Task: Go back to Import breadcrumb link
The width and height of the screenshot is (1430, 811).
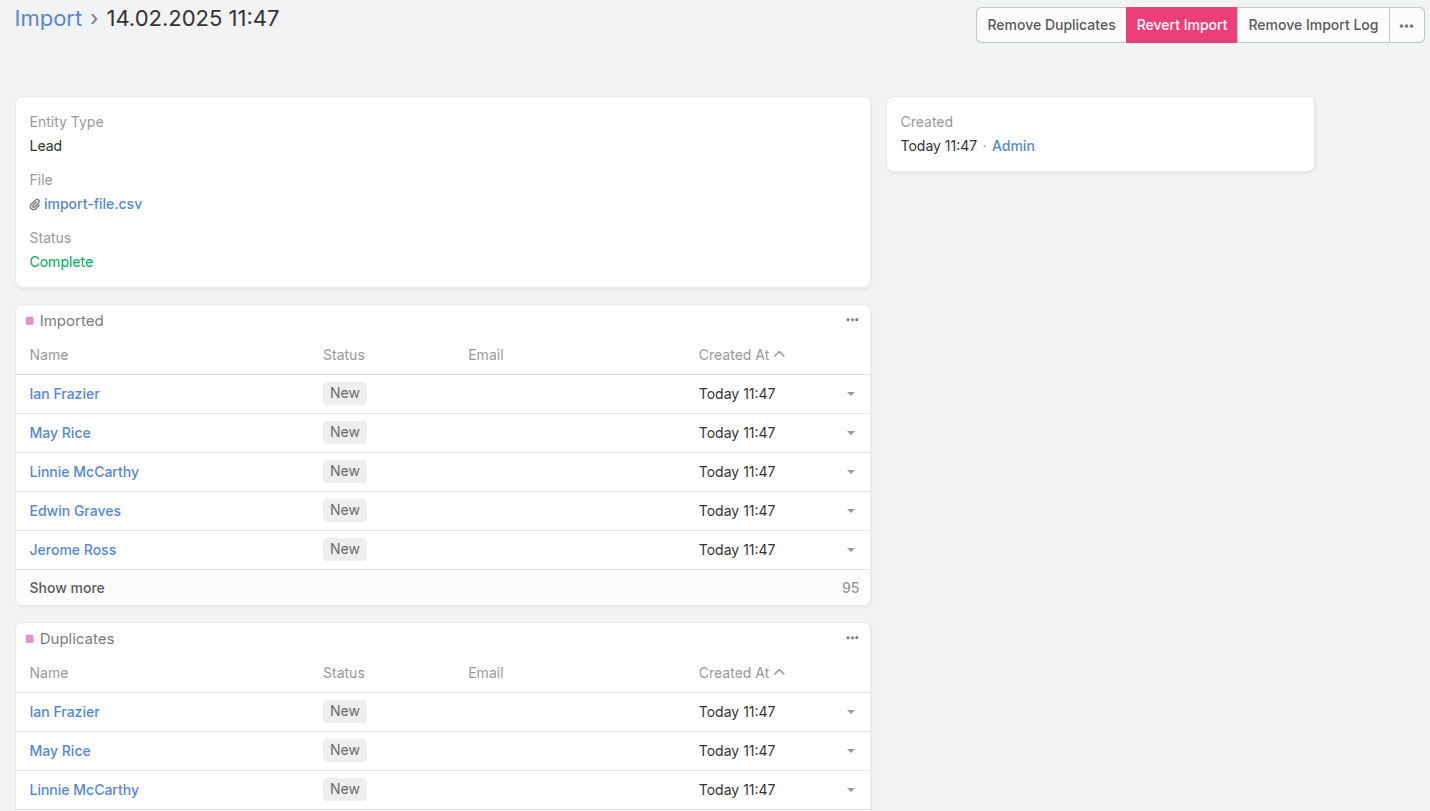Action: (48, 18)
